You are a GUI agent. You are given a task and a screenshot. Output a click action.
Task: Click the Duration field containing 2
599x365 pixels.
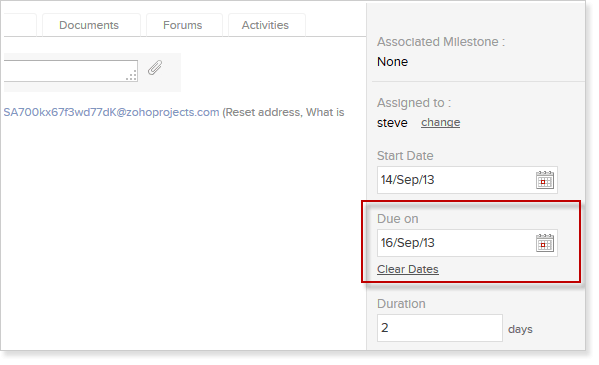[439, 328]
